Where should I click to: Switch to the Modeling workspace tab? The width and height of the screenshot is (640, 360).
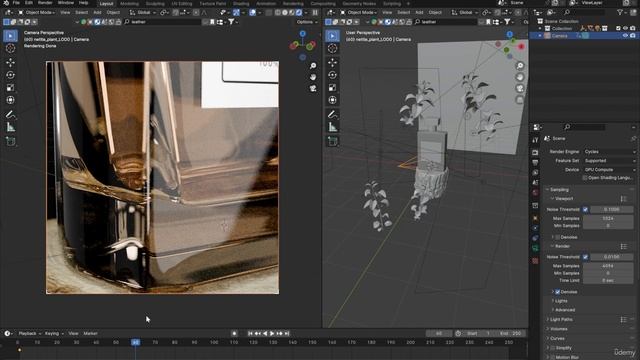pos(129,4)
